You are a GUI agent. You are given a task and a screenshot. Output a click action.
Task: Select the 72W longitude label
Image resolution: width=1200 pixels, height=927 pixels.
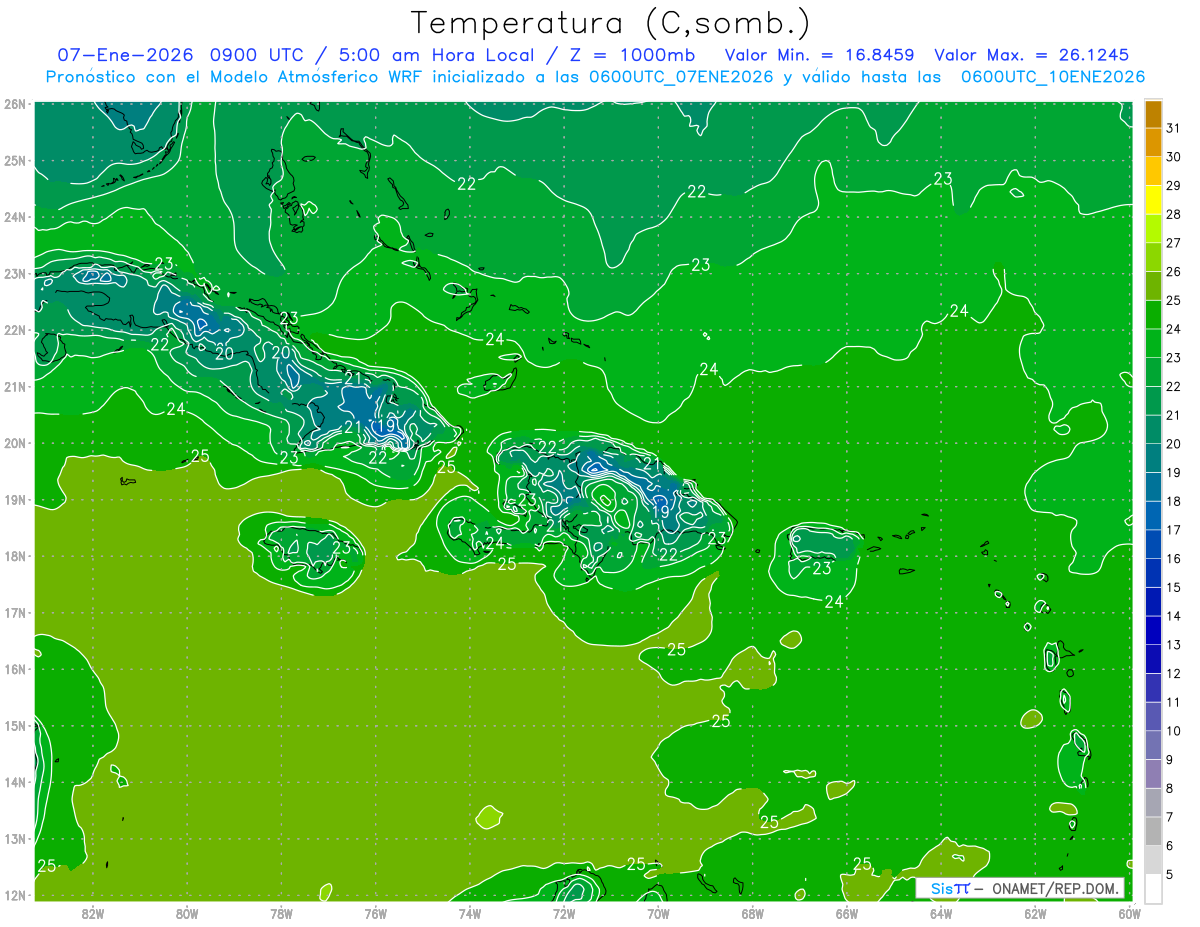click(x=564, y=913)
